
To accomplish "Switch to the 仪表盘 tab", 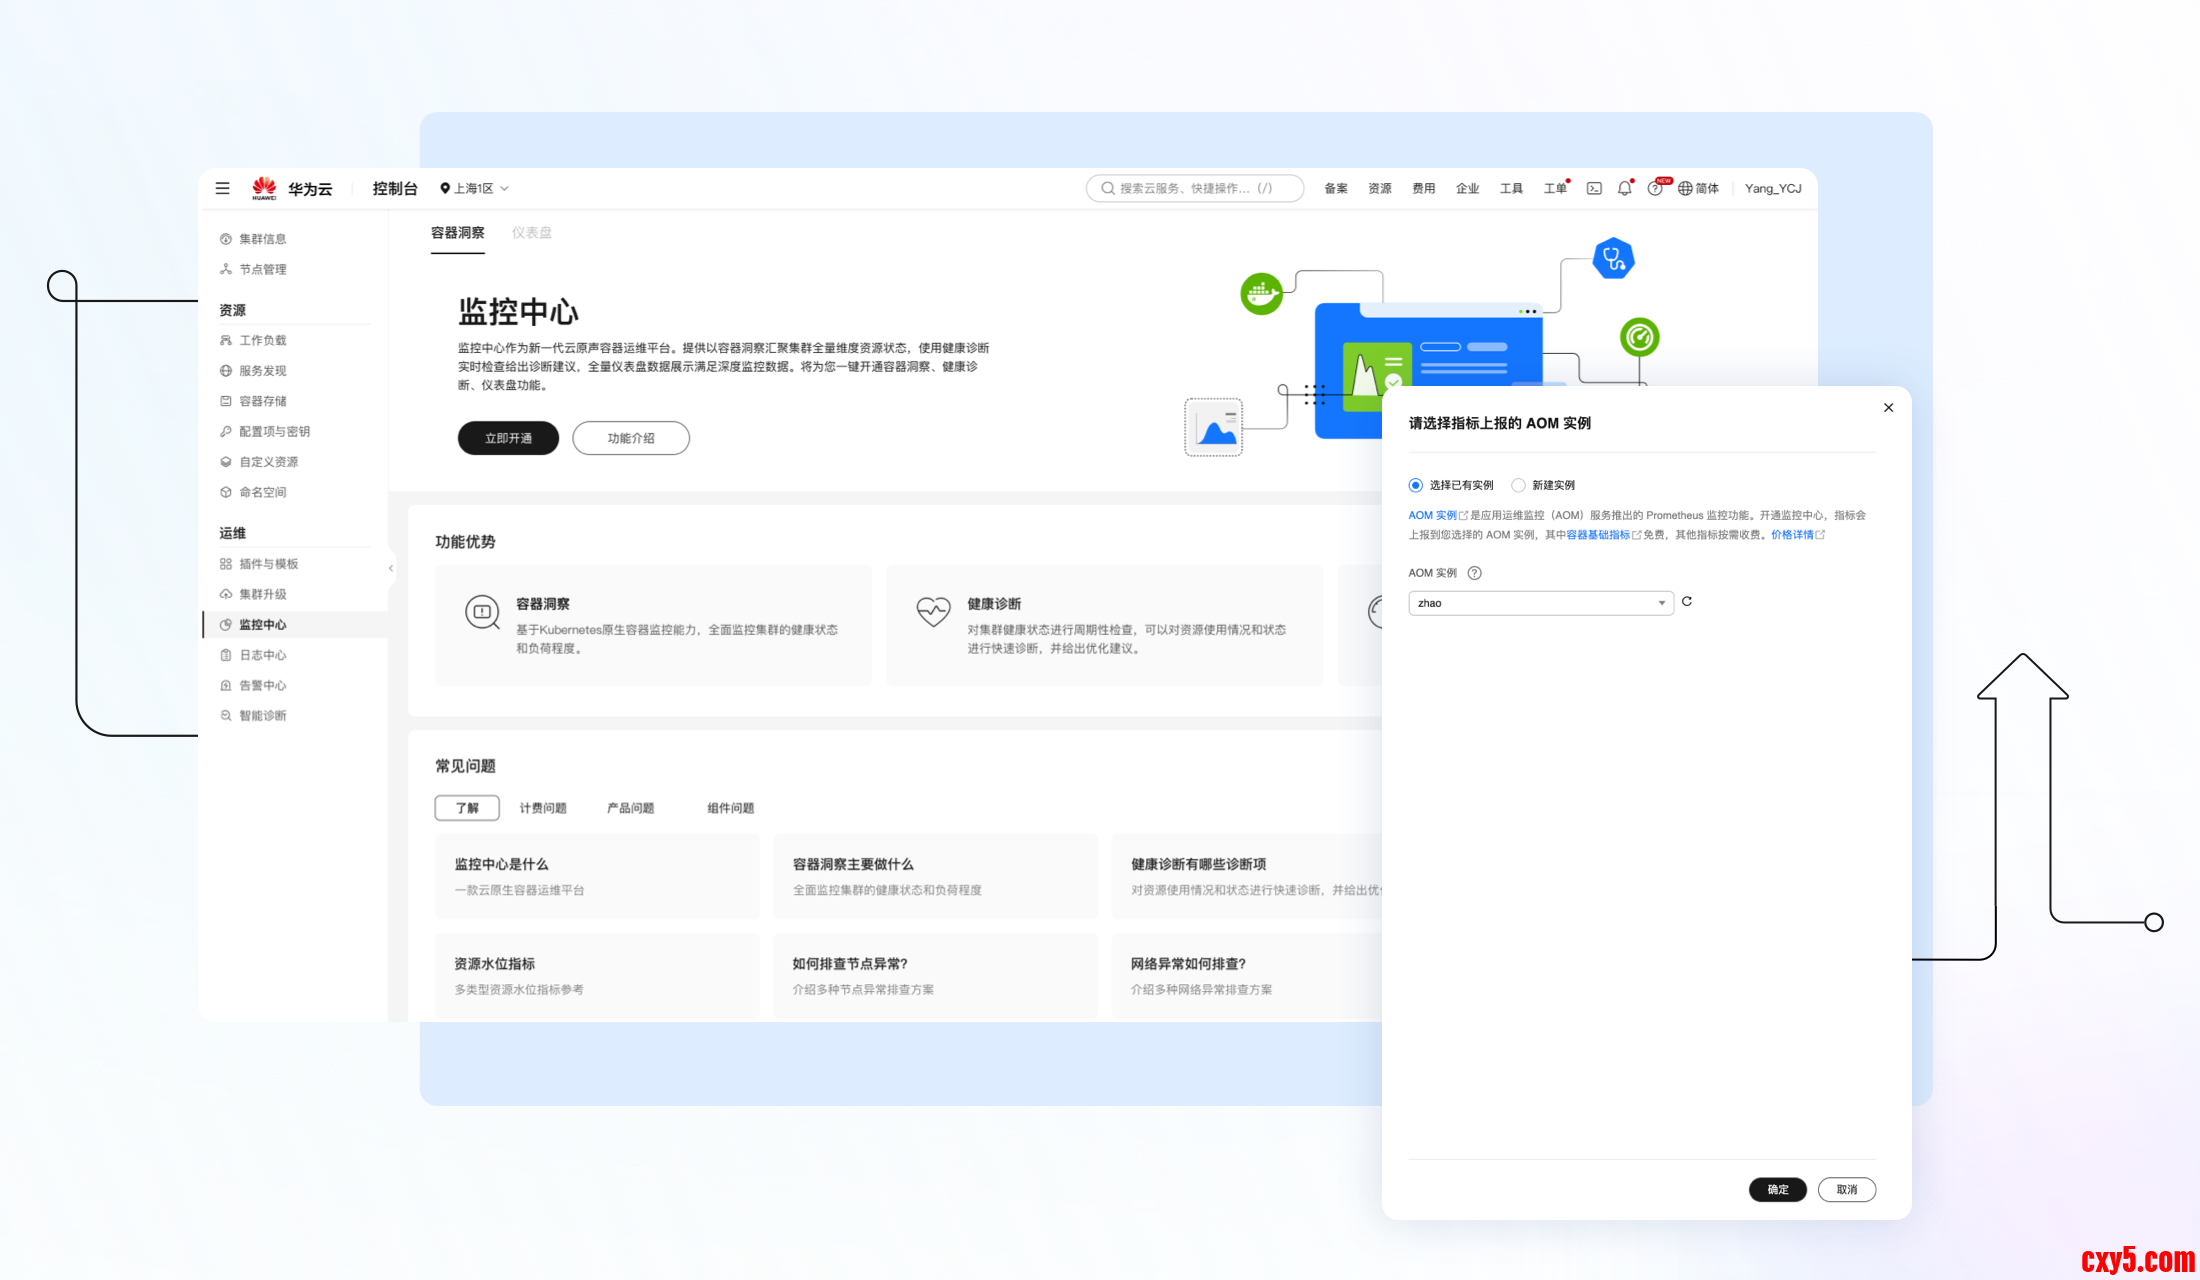I will coord(531,233).
